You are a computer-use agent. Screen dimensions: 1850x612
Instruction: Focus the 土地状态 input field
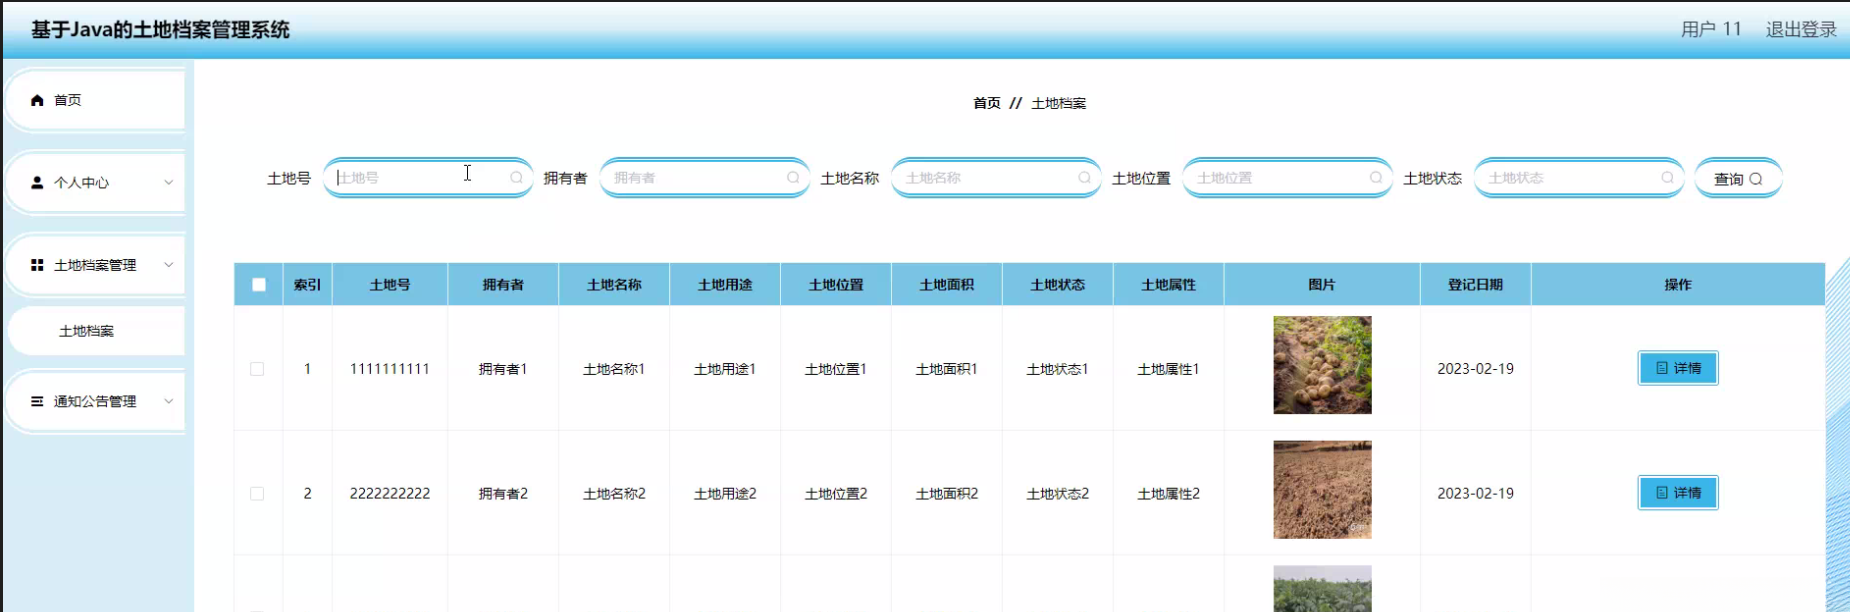pyautogui.click(x=1579, y=178)
